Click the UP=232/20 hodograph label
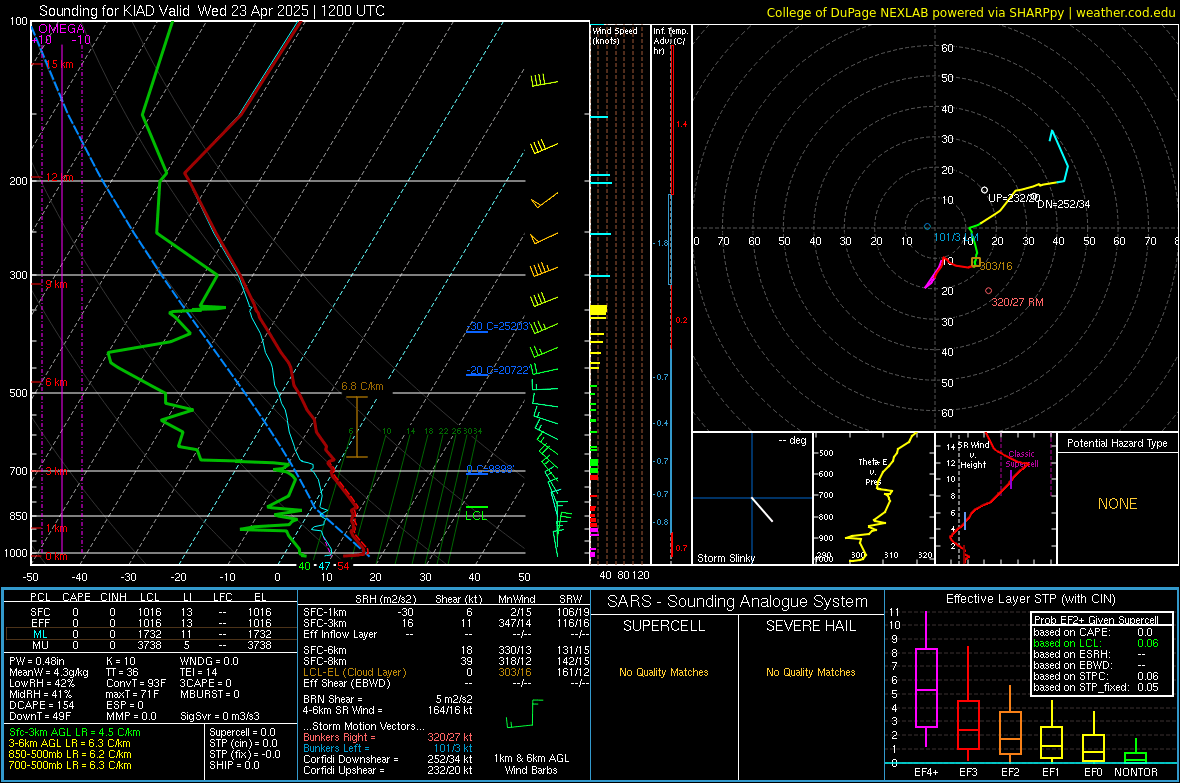 click(1013, 198)
